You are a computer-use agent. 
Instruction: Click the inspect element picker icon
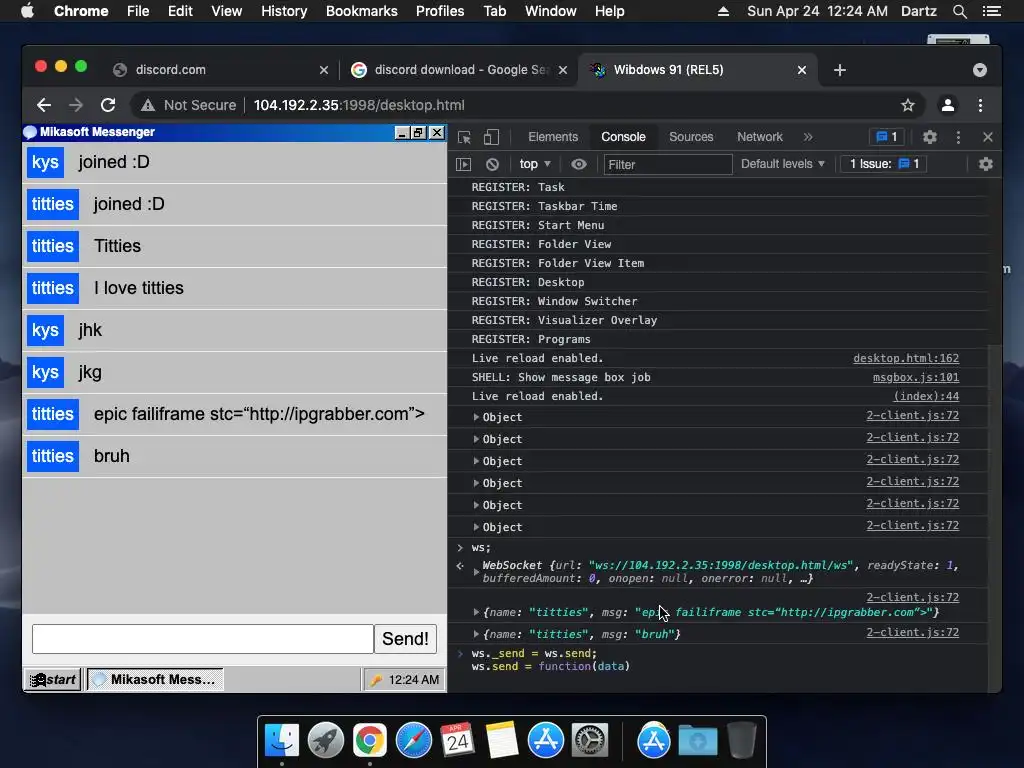[464, 137]
